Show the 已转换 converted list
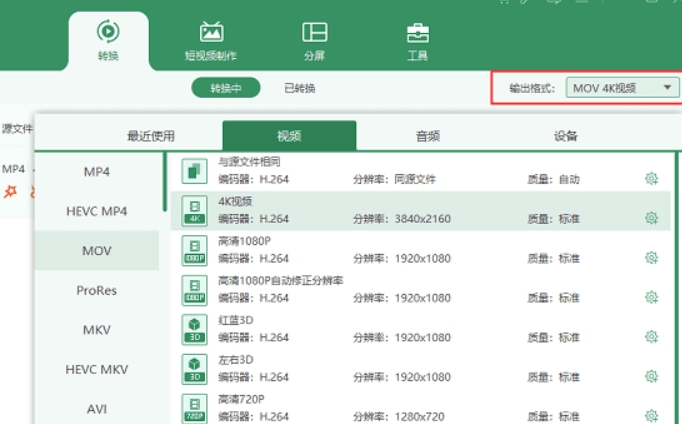The height and width of the screenshot is (424, 682). pyautogui.click(x=300, y=88)
